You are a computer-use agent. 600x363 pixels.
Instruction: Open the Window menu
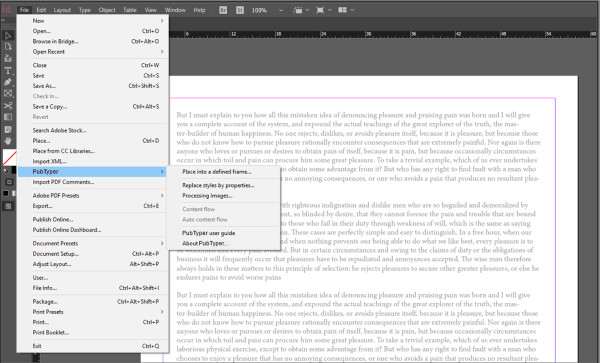[x=175, y=10]
